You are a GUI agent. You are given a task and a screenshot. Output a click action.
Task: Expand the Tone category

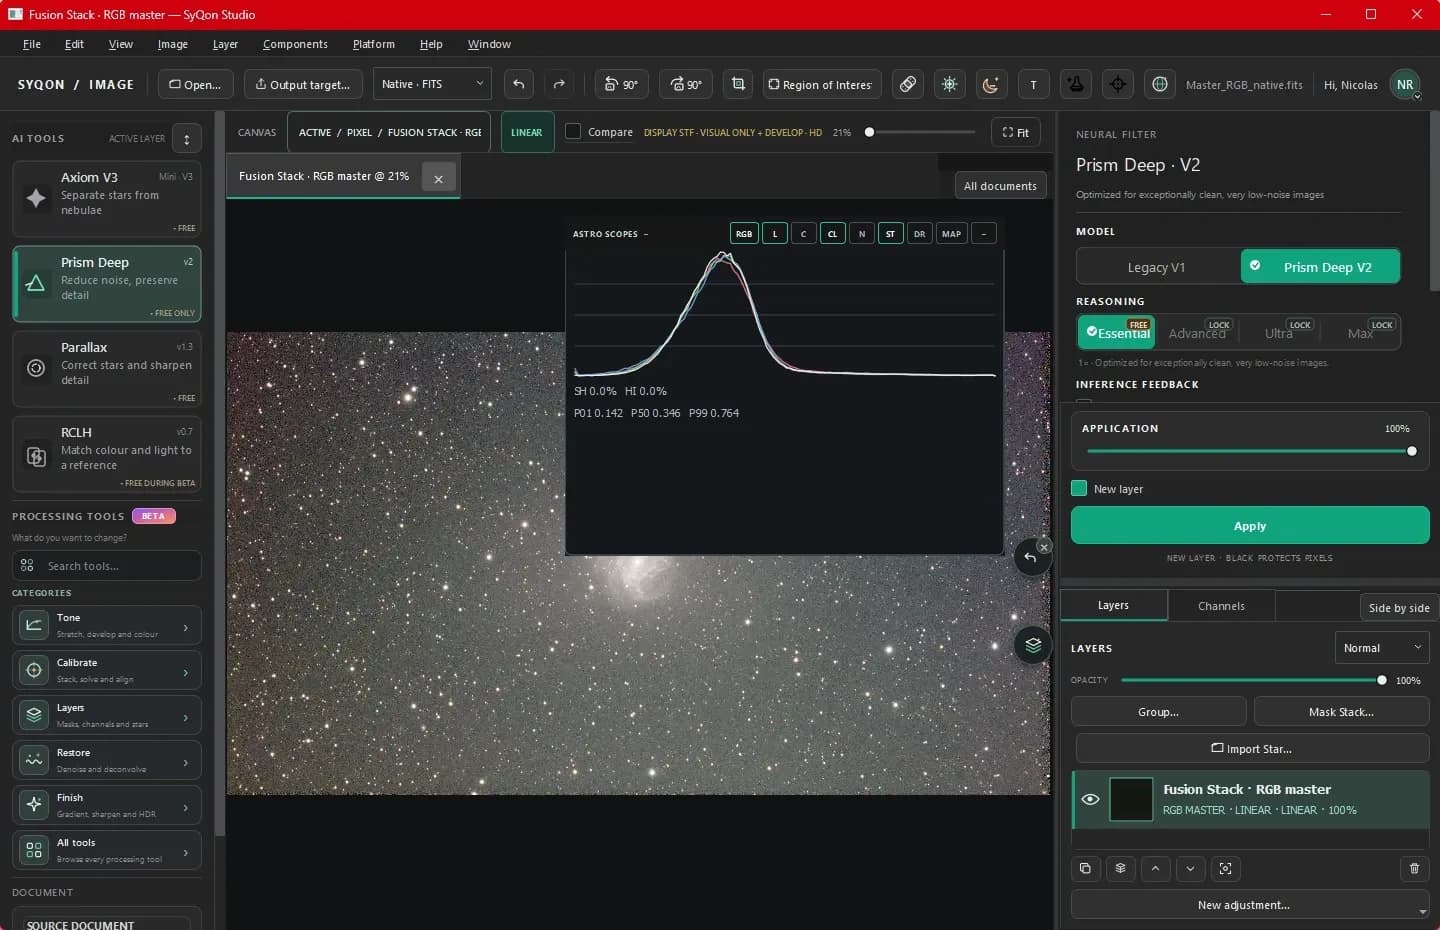coord(107,626)
